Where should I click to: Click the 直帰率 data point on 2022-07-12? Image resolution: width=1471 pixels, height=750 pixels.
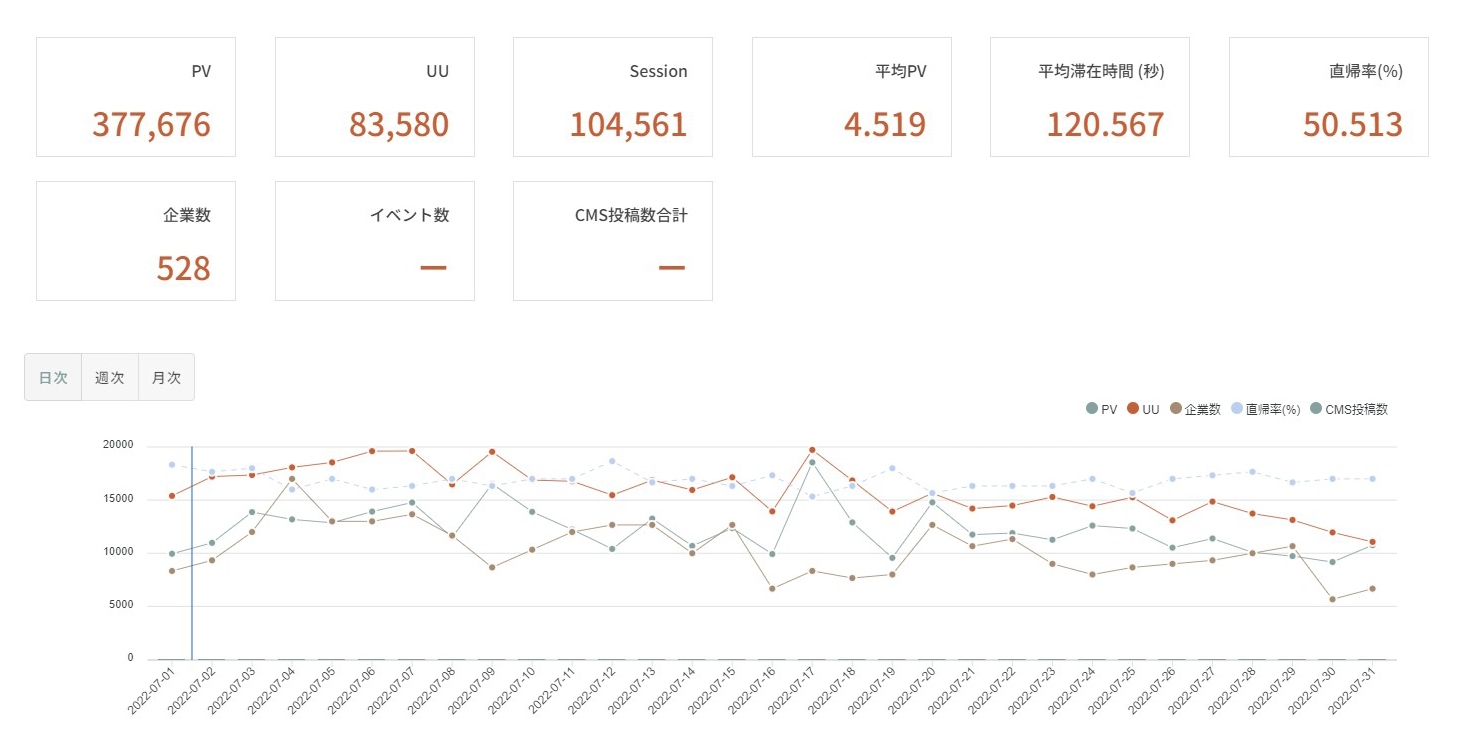[x=612, y=461]
